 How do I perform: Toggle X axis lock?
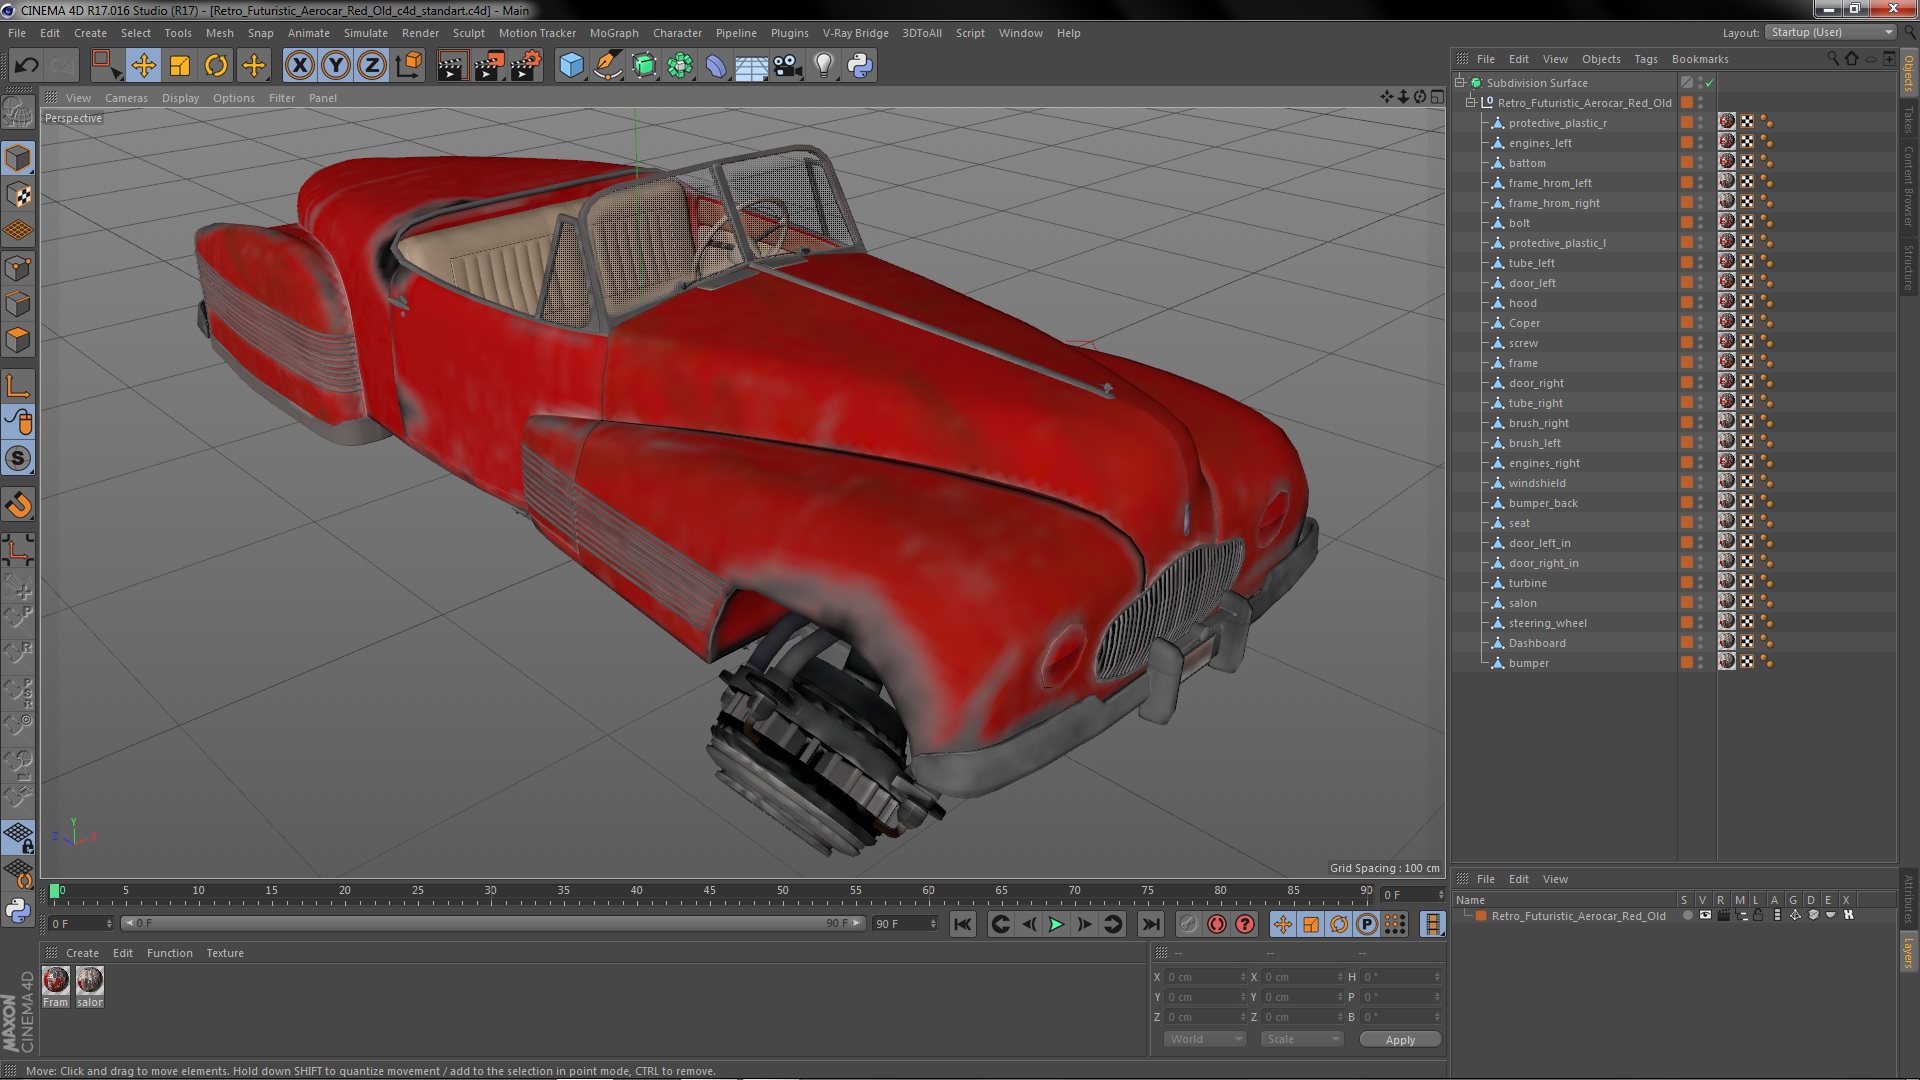(x=299, y=66)
